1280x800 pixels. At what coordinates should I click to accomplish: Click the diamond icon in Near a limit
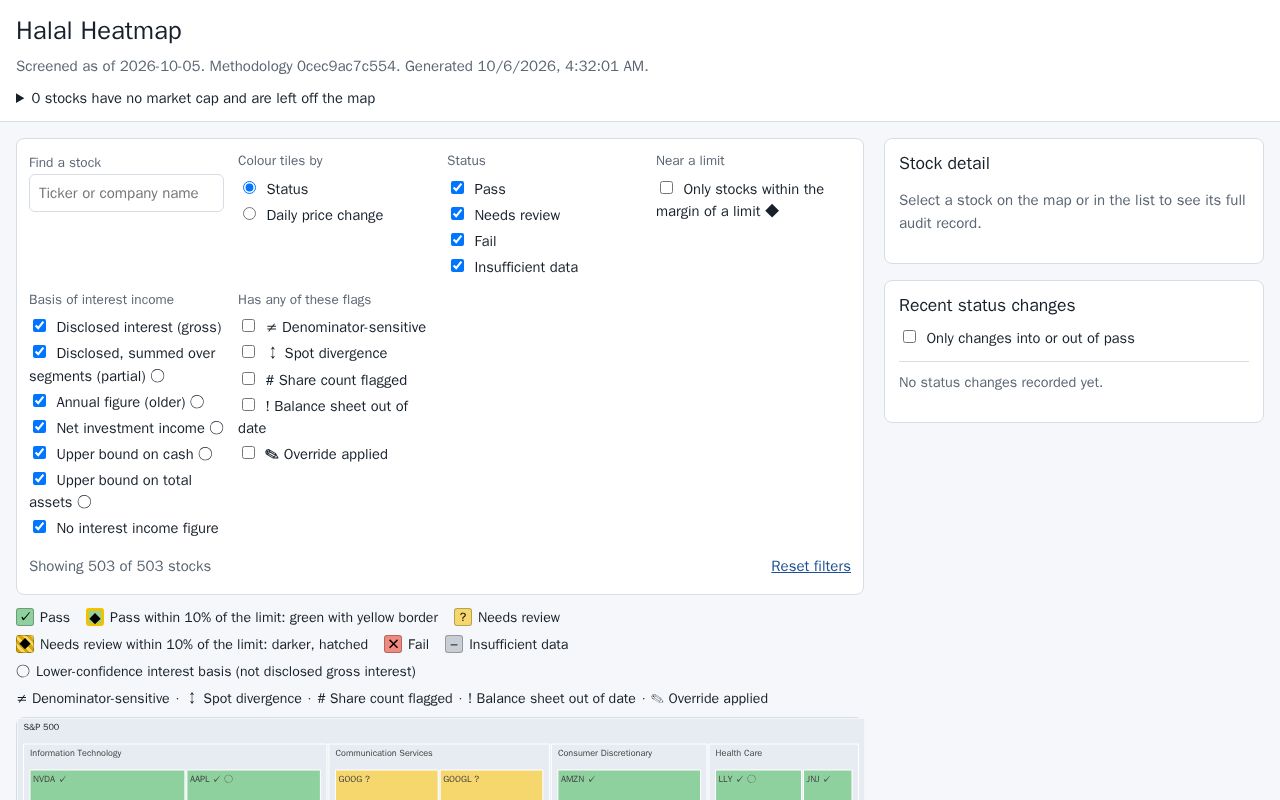(x=772, y=211)
